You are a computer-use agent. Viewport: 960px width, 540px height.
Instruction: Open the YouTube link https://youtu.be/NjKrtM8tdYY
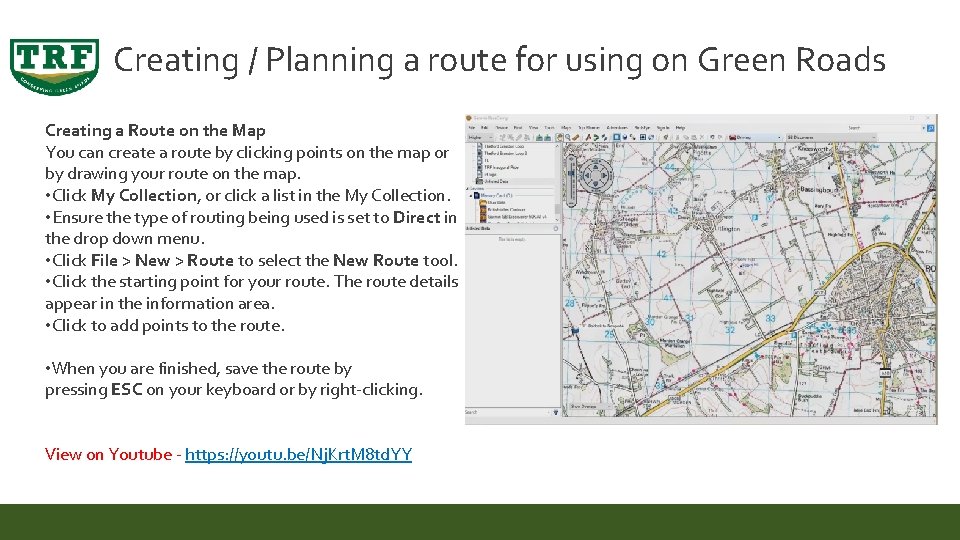pos(298,454)
